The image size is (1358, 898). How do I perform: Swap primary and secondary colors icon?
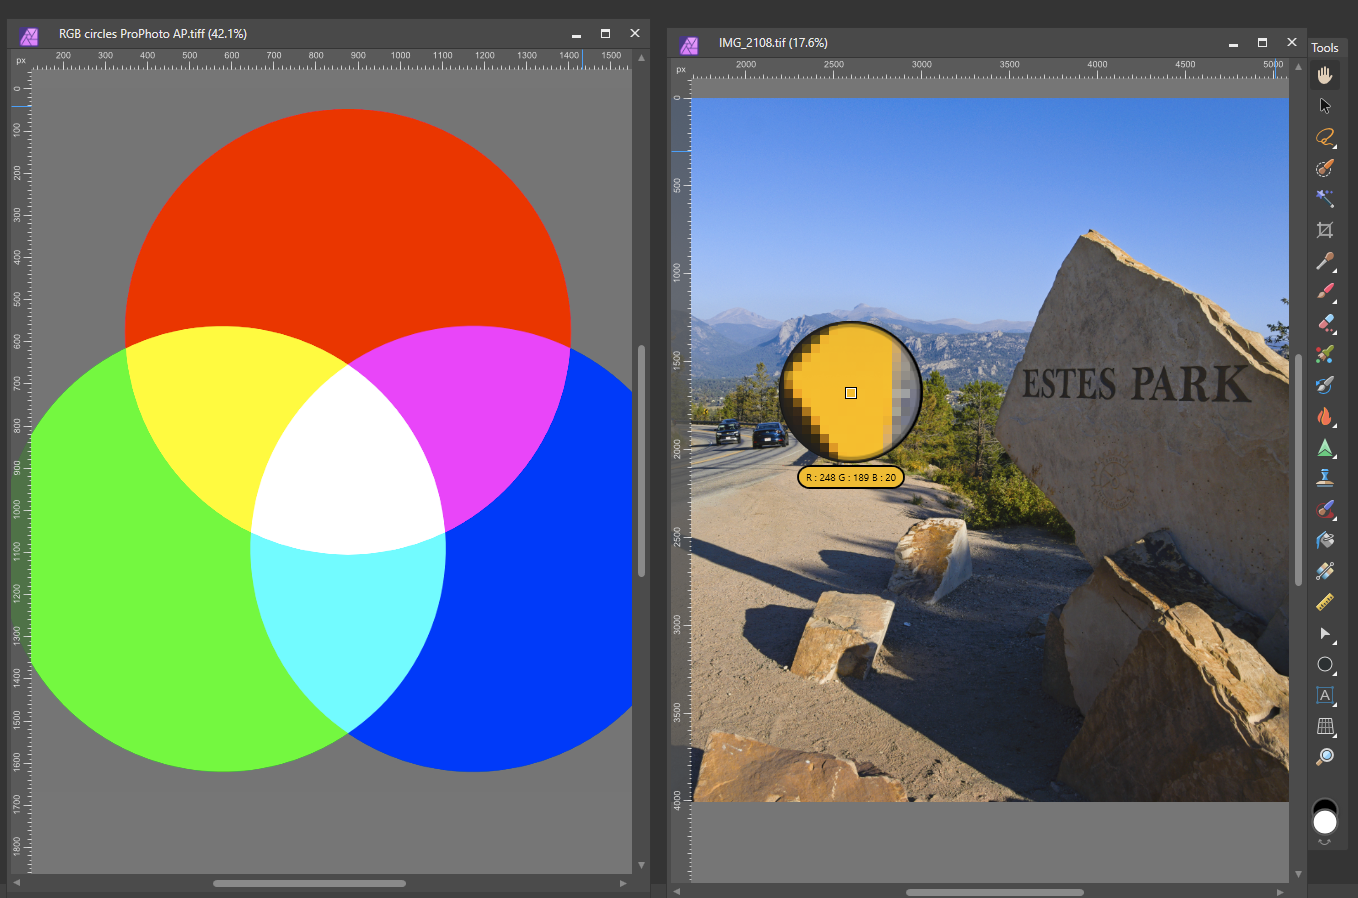click(1325, 842)
